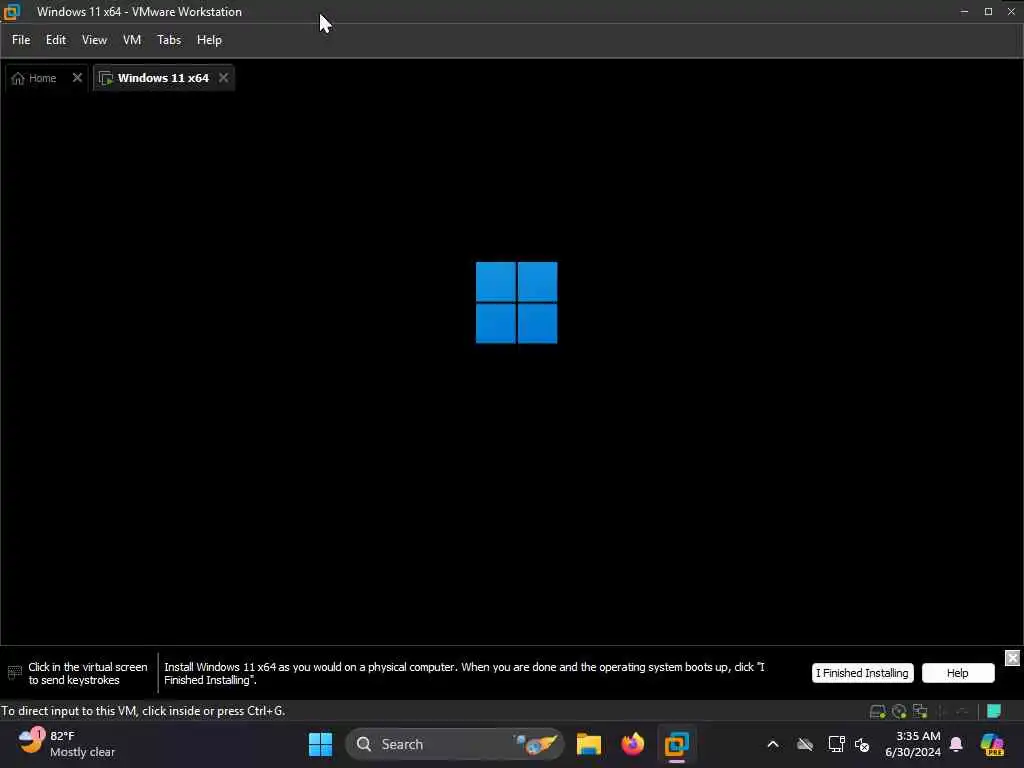The width and height of the screenshot is (1024, 768).
Task: Click the Home tab house icon
Action: pyautogui.click(x=18, y=78)
